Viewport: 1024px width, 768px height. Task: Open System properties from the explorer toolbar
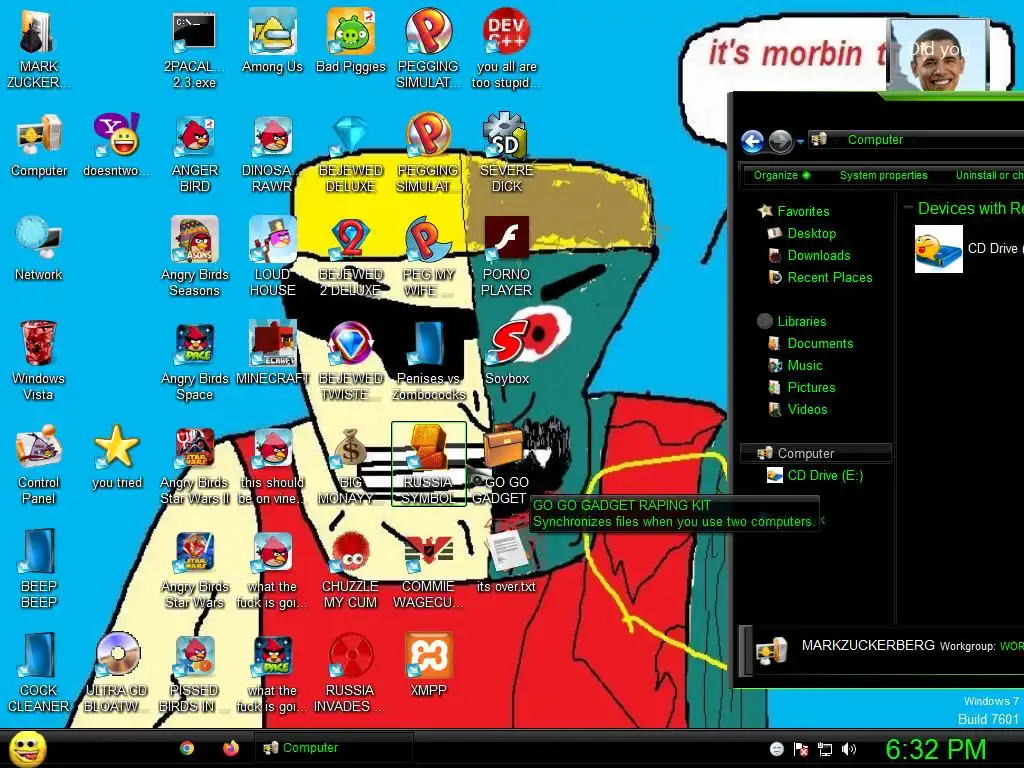tap(884, 175)
